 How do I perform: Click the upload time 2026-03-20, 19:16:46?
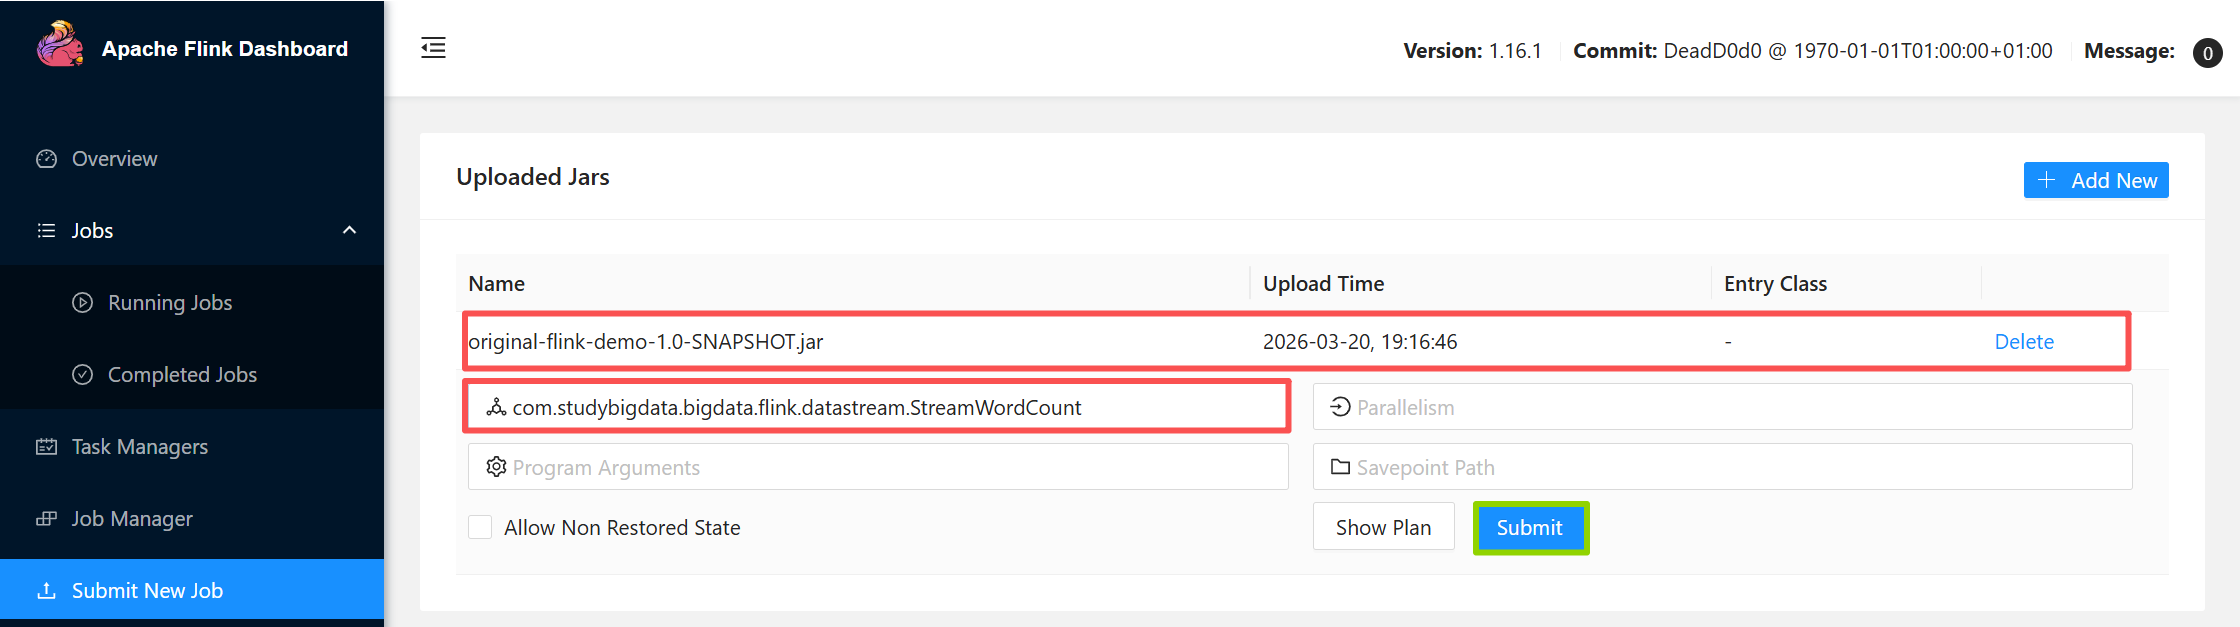coord(1360,341)
